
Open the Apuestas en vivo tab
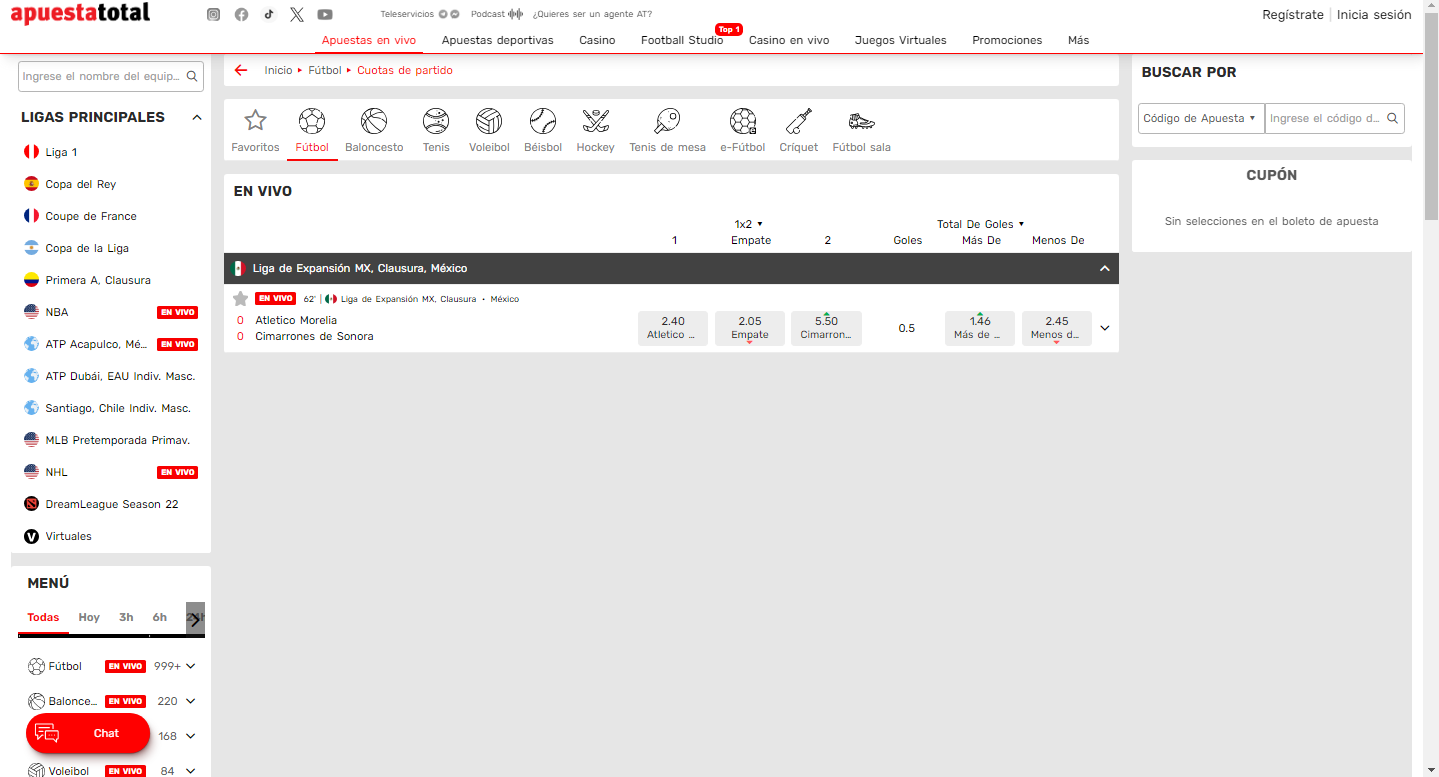pos(369,40)
